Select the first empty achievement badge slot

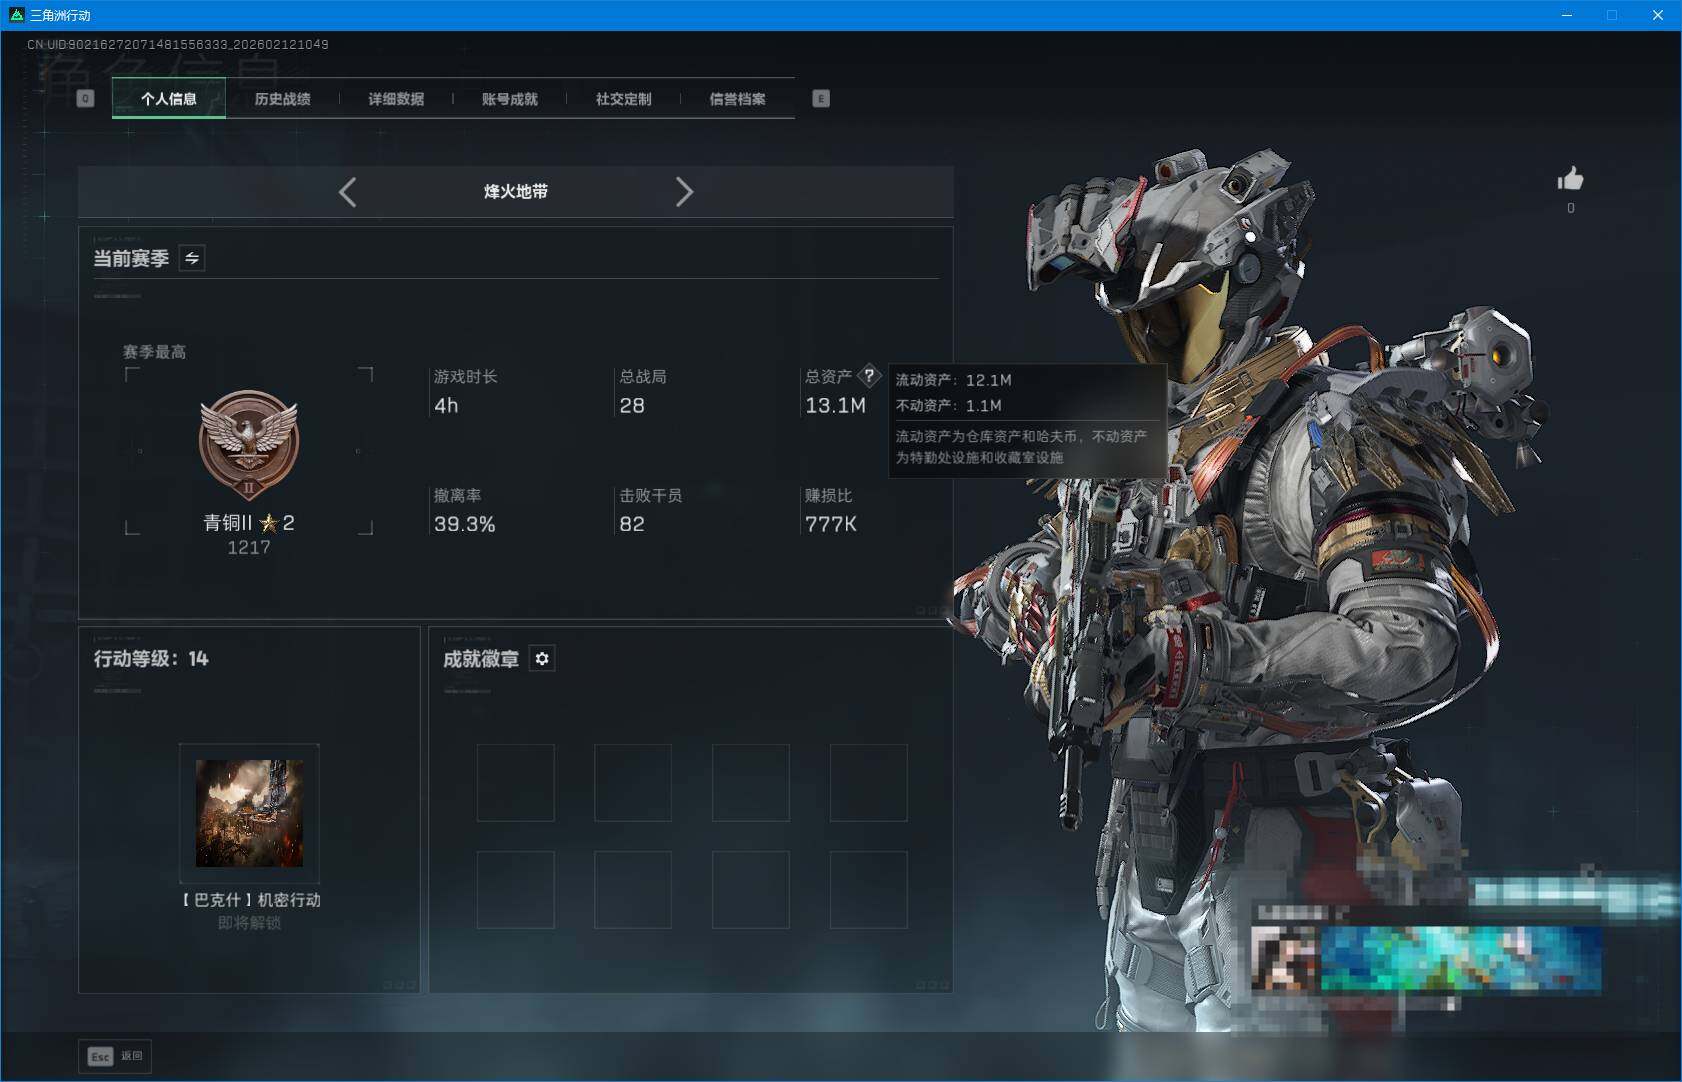(x=516, y=783)
